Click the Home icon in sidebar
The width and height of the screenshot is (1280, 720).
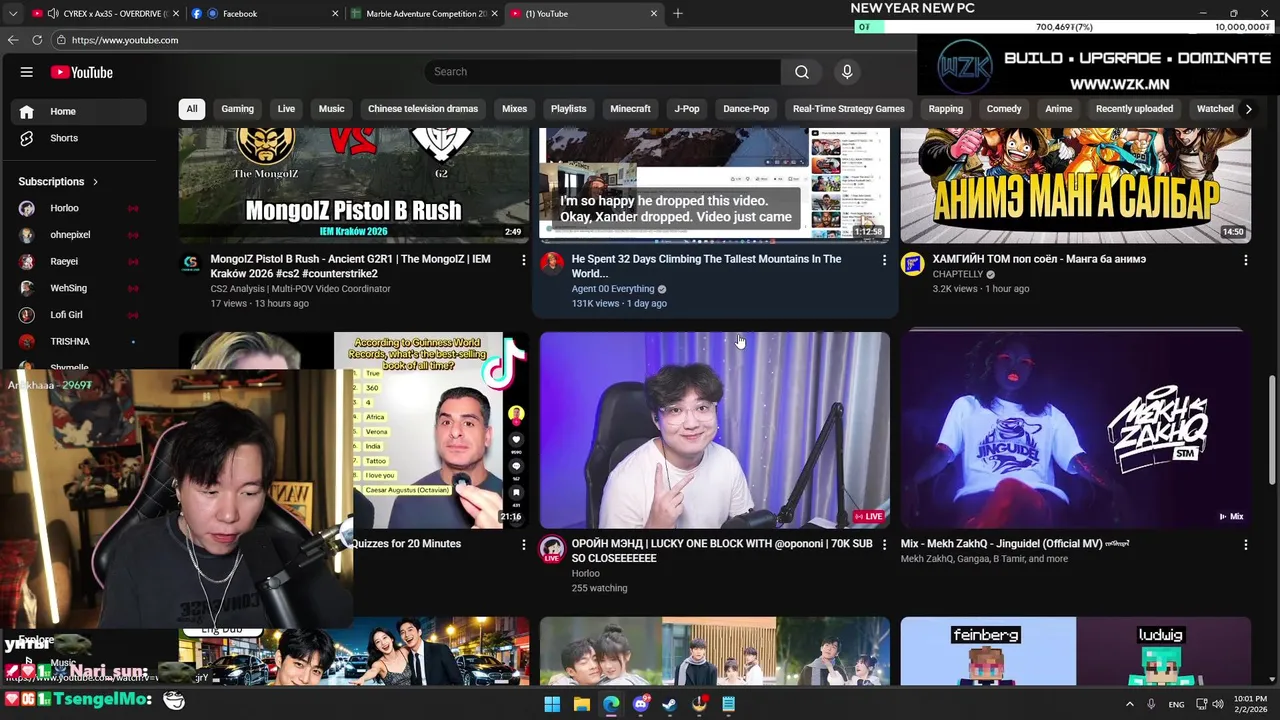27,112
